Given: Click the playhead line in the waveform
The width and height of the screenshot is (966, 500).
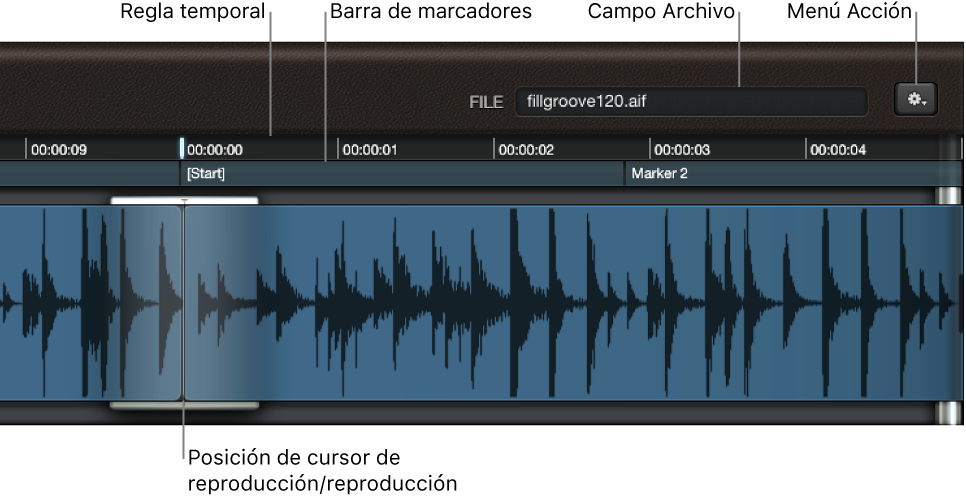Looking at the screenshot, I should click(x=184, y=302).
